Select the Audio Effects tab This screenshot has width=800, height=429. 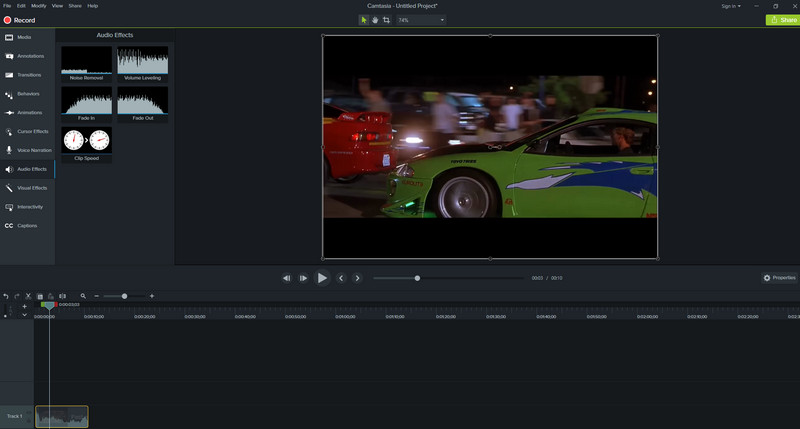click(x=27, y=169)
